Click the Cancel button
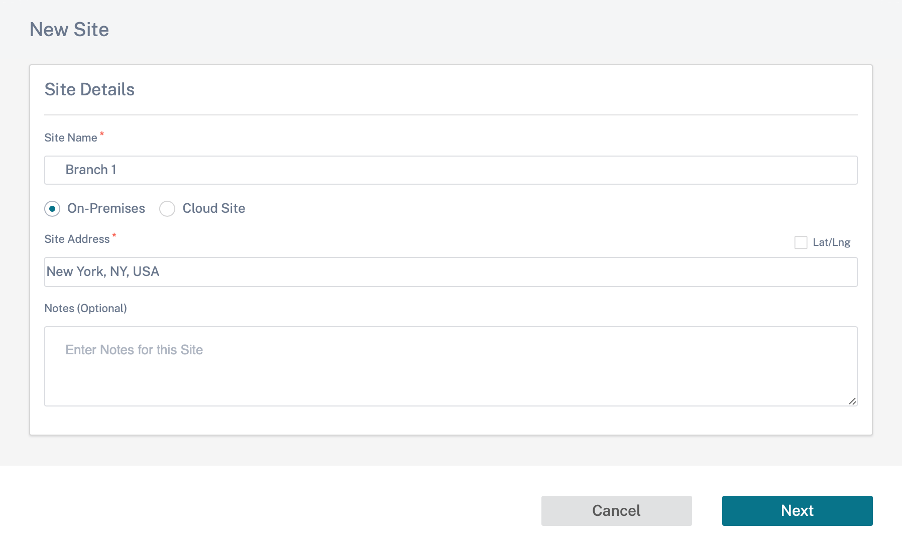Viewport: 902px width, 548px height. click(x=616, y=511)
